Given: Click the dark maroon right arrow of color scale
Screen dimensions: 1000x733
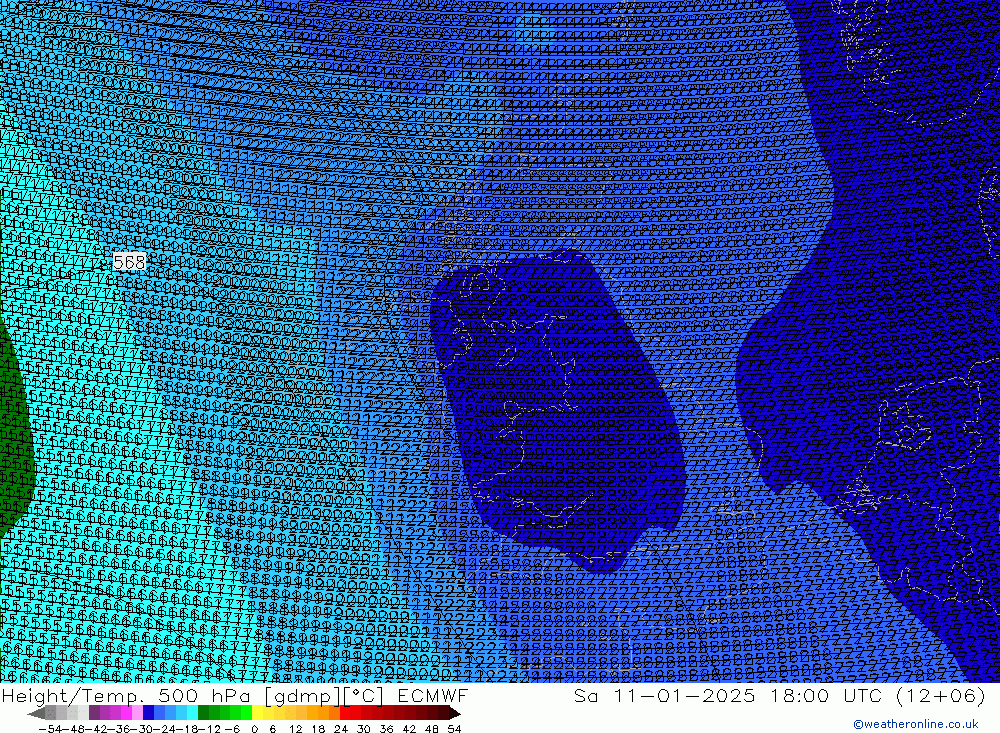Looking at the screenshot, I should pyautogui.click(x=455, y=713).
